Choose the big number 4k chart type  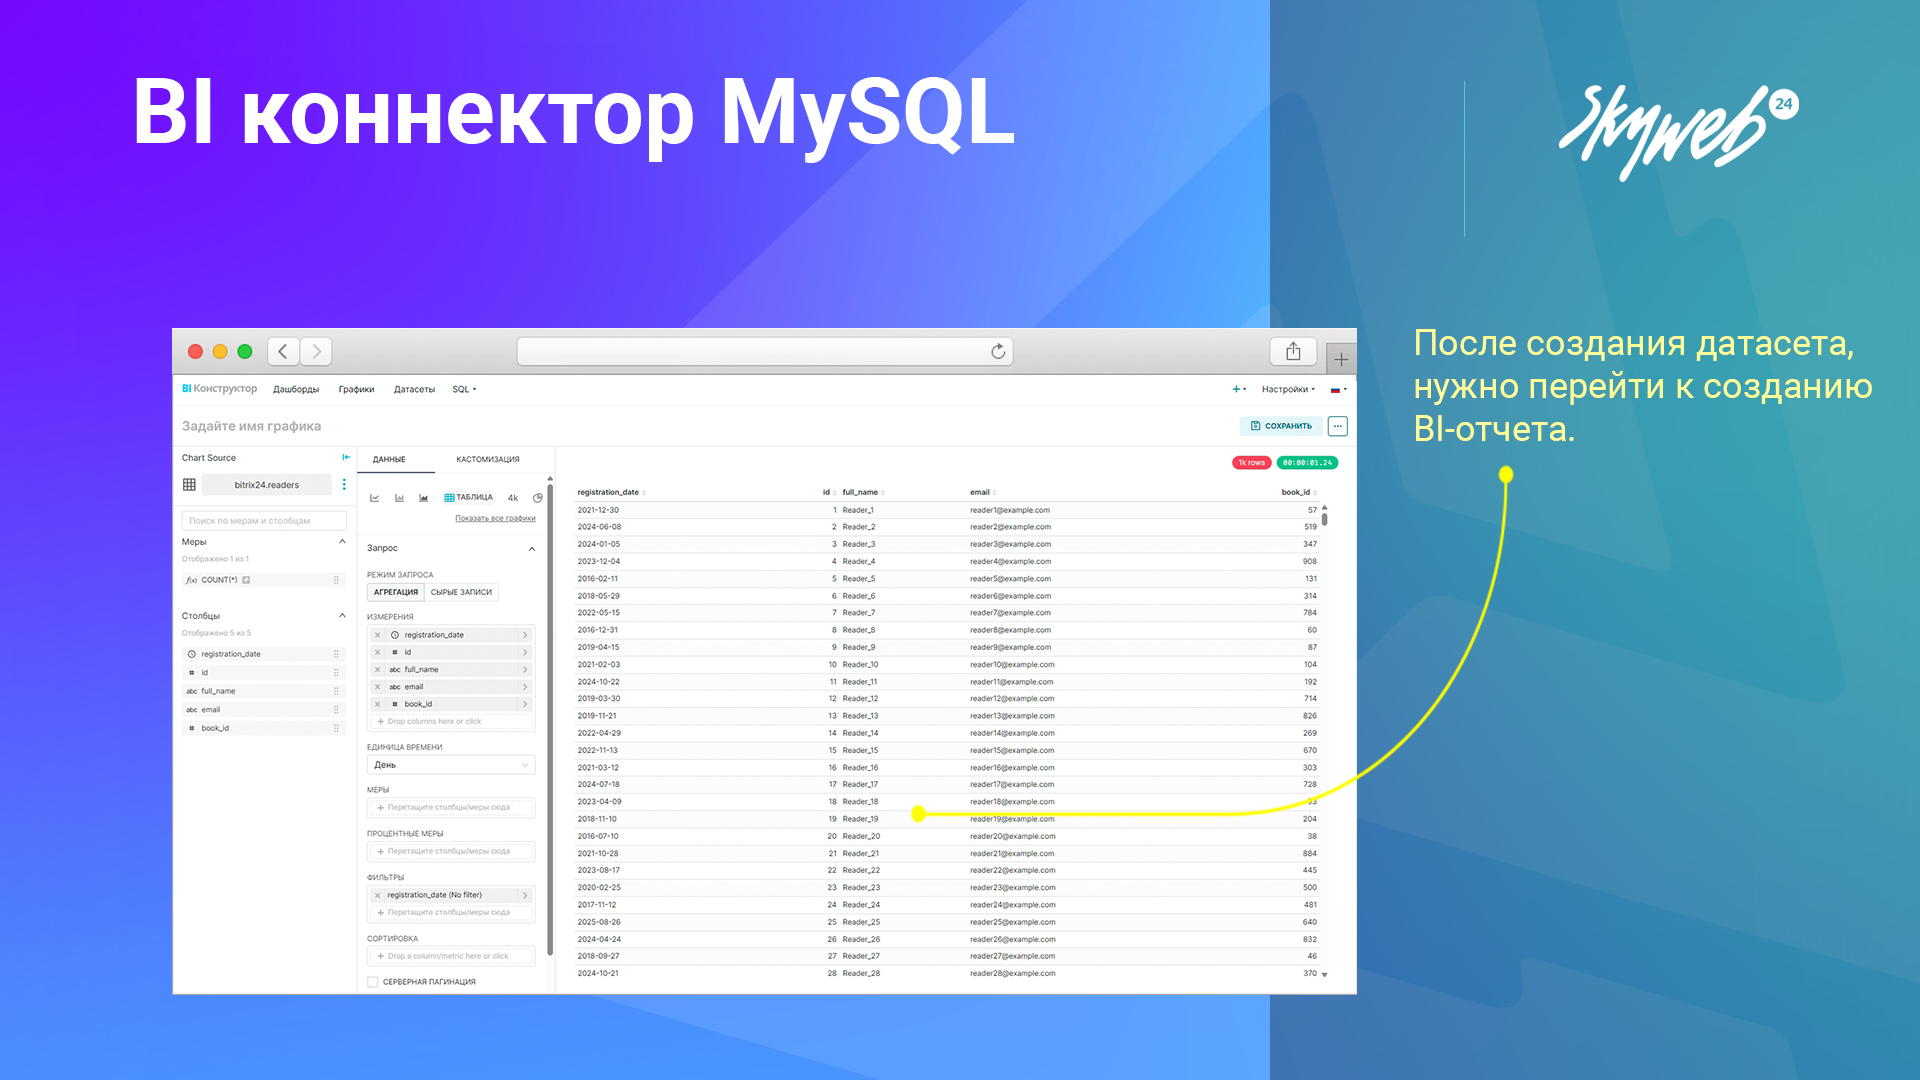point(513,498)
